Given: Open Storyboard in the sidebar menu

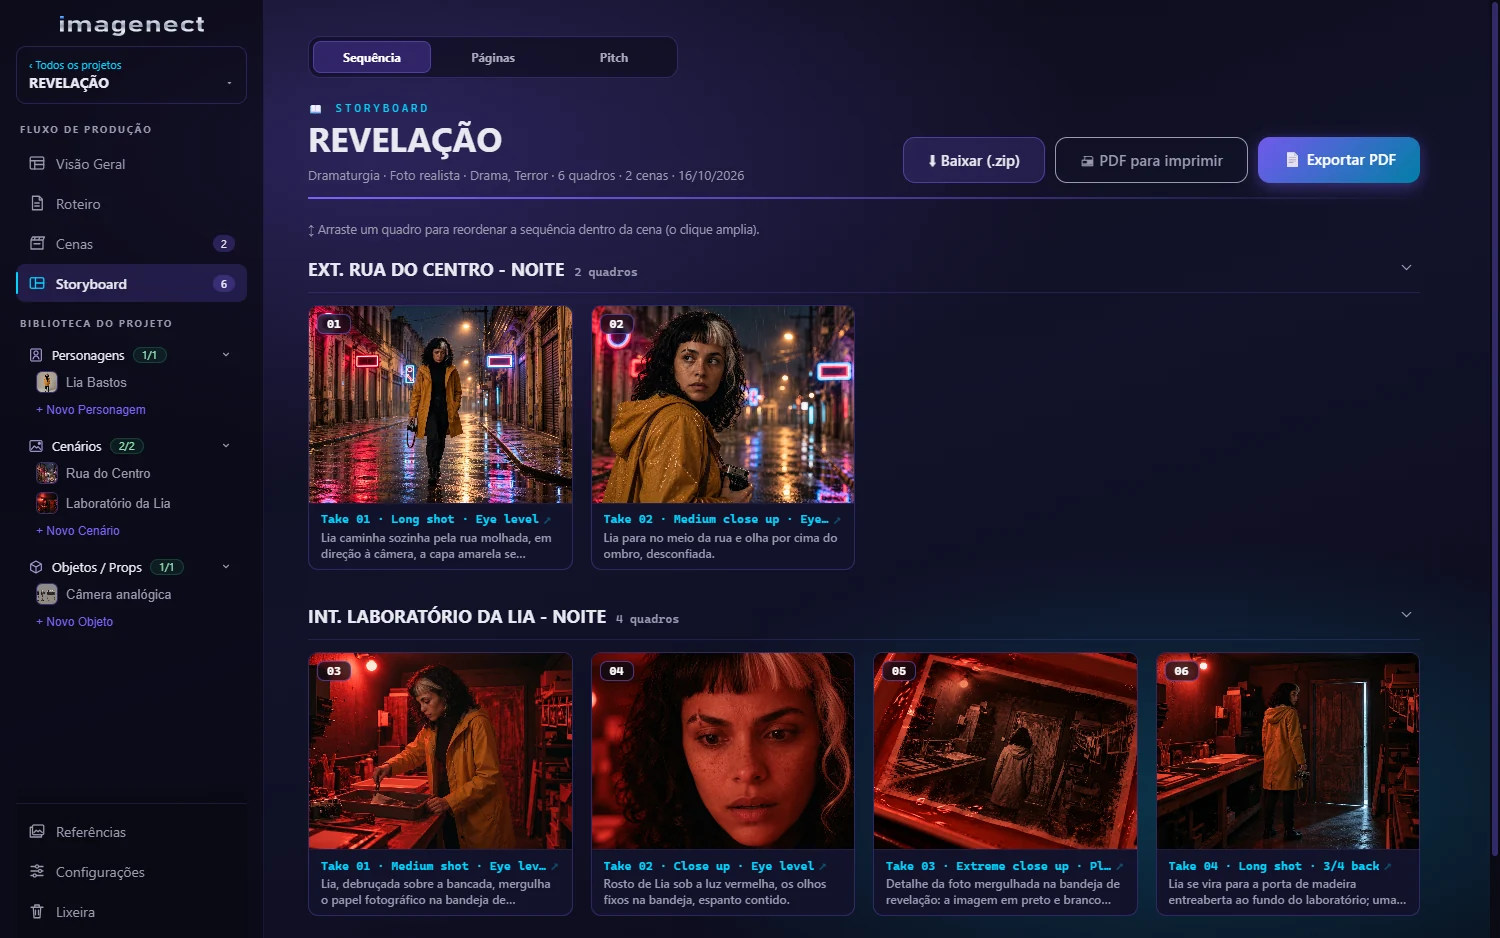Looking at the screenshot, I should [131, 284].
